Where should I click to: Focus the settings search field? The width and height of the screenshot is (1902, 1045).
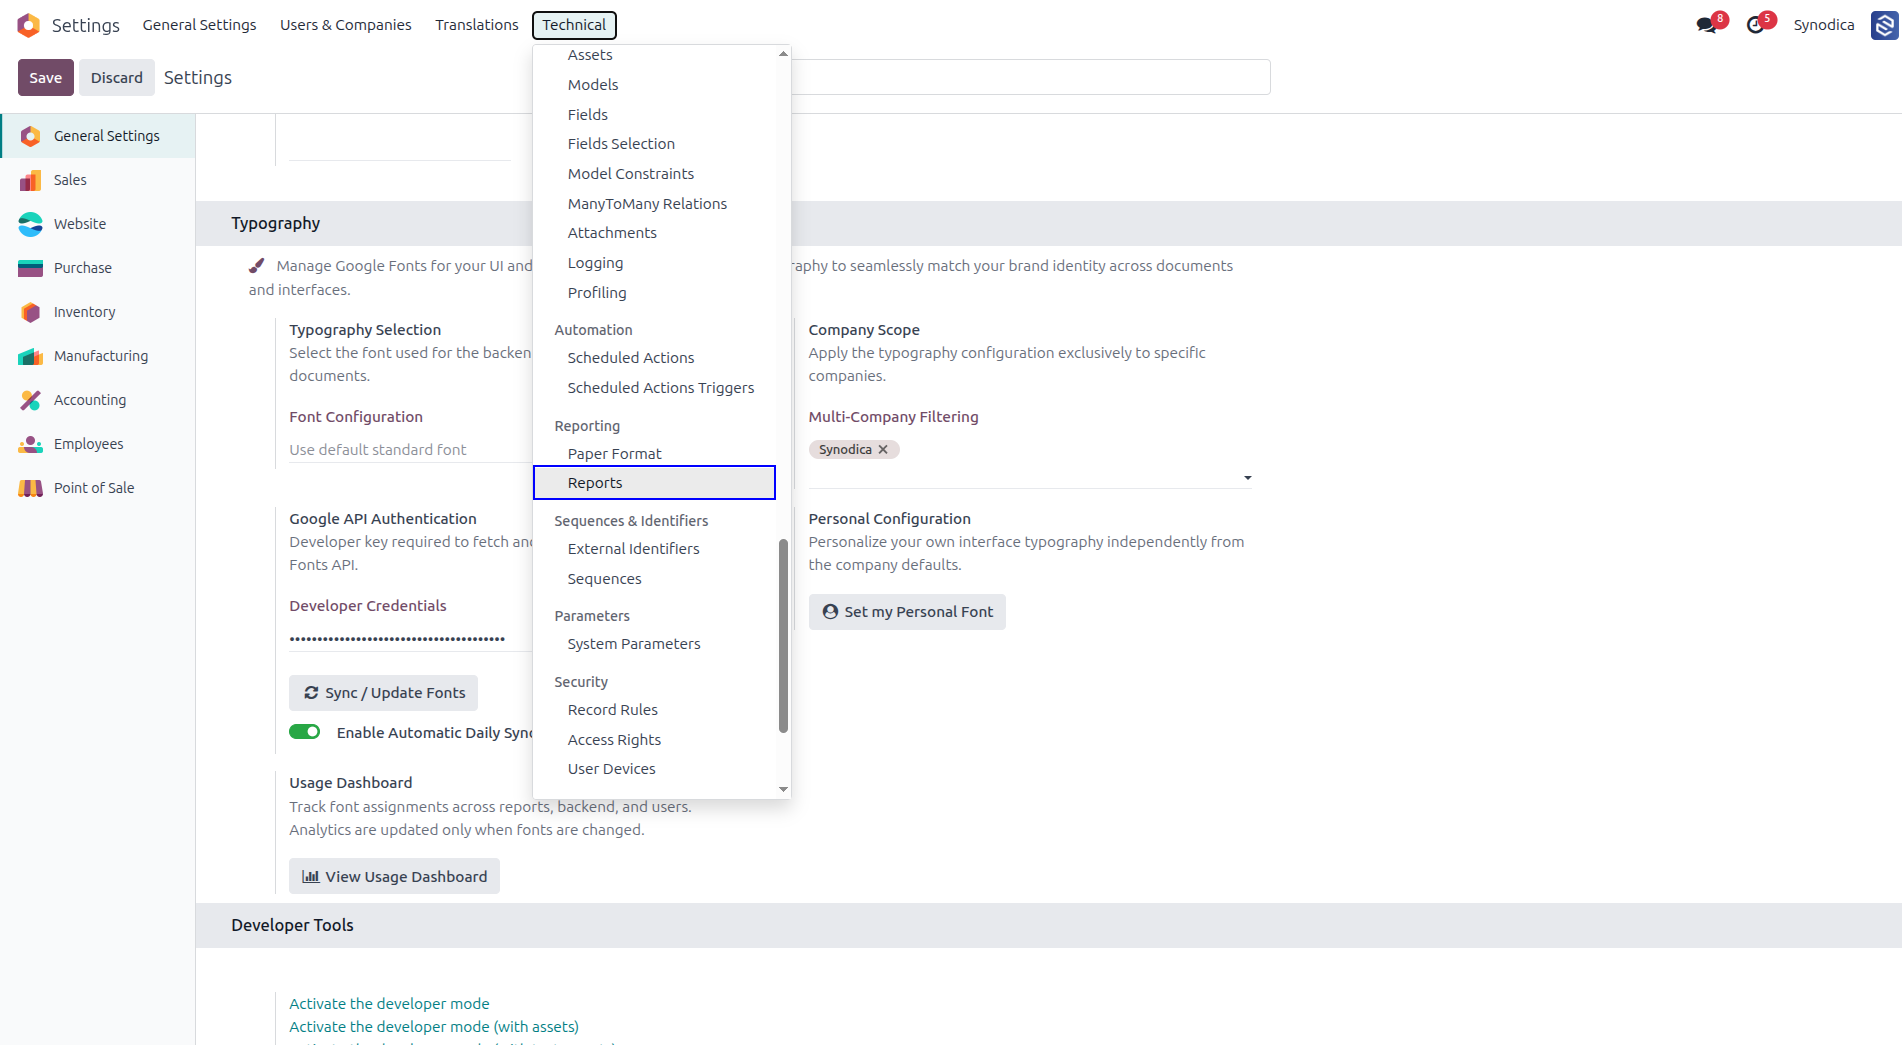coord(1030,78)
